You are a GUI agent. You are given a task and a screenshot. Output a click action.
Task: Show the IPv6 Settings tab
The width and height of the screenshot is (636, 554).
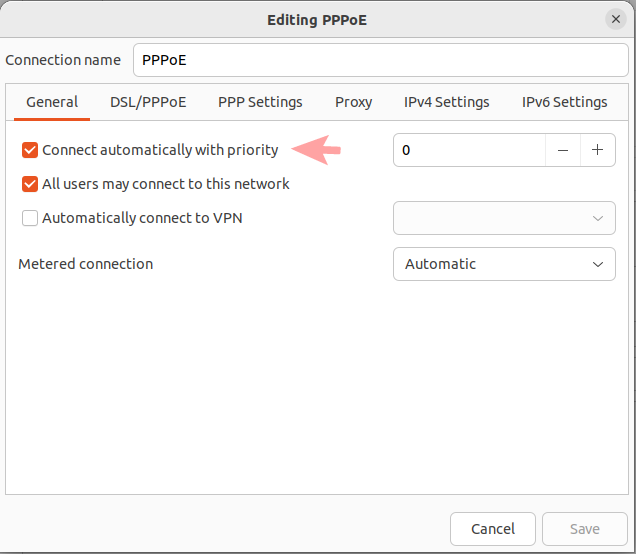[x=564, y=102]
